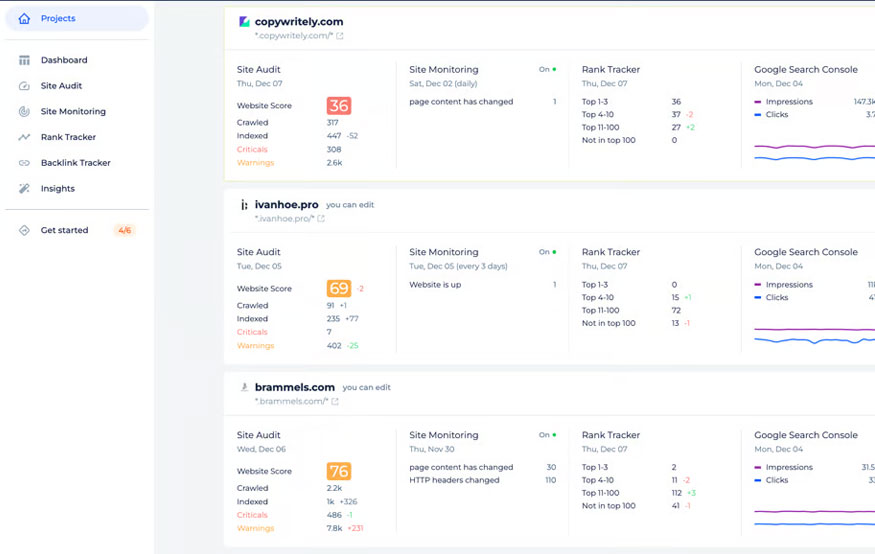The width and height of the screenshot is (875, 554).
Task: Click the Backlink Tracker link icon
Action: 24,163
